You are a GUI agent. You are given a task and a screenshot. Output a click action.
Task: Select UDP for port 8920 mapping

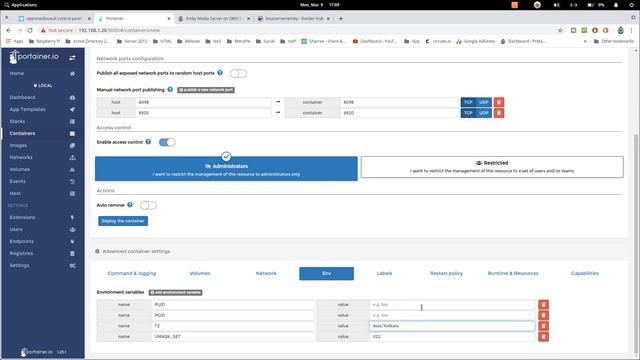point(484,113)
